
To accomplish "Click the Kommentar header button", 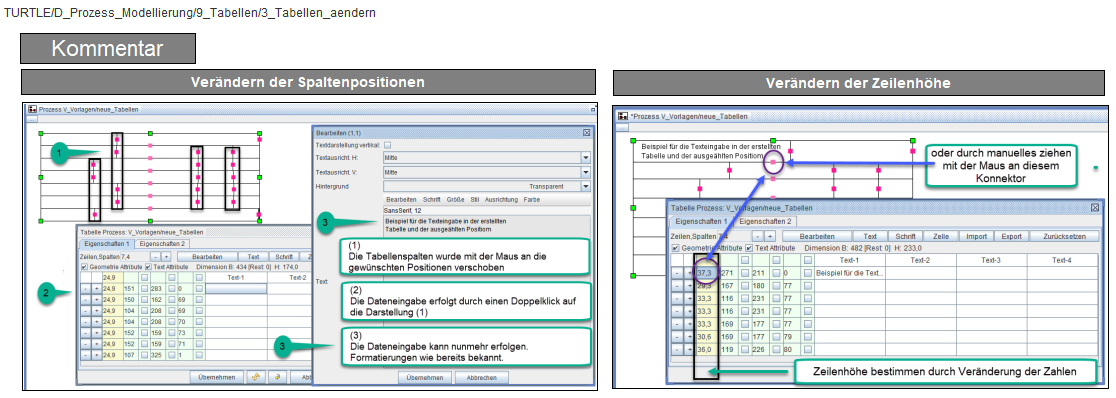I will click(x=107, y=48).
